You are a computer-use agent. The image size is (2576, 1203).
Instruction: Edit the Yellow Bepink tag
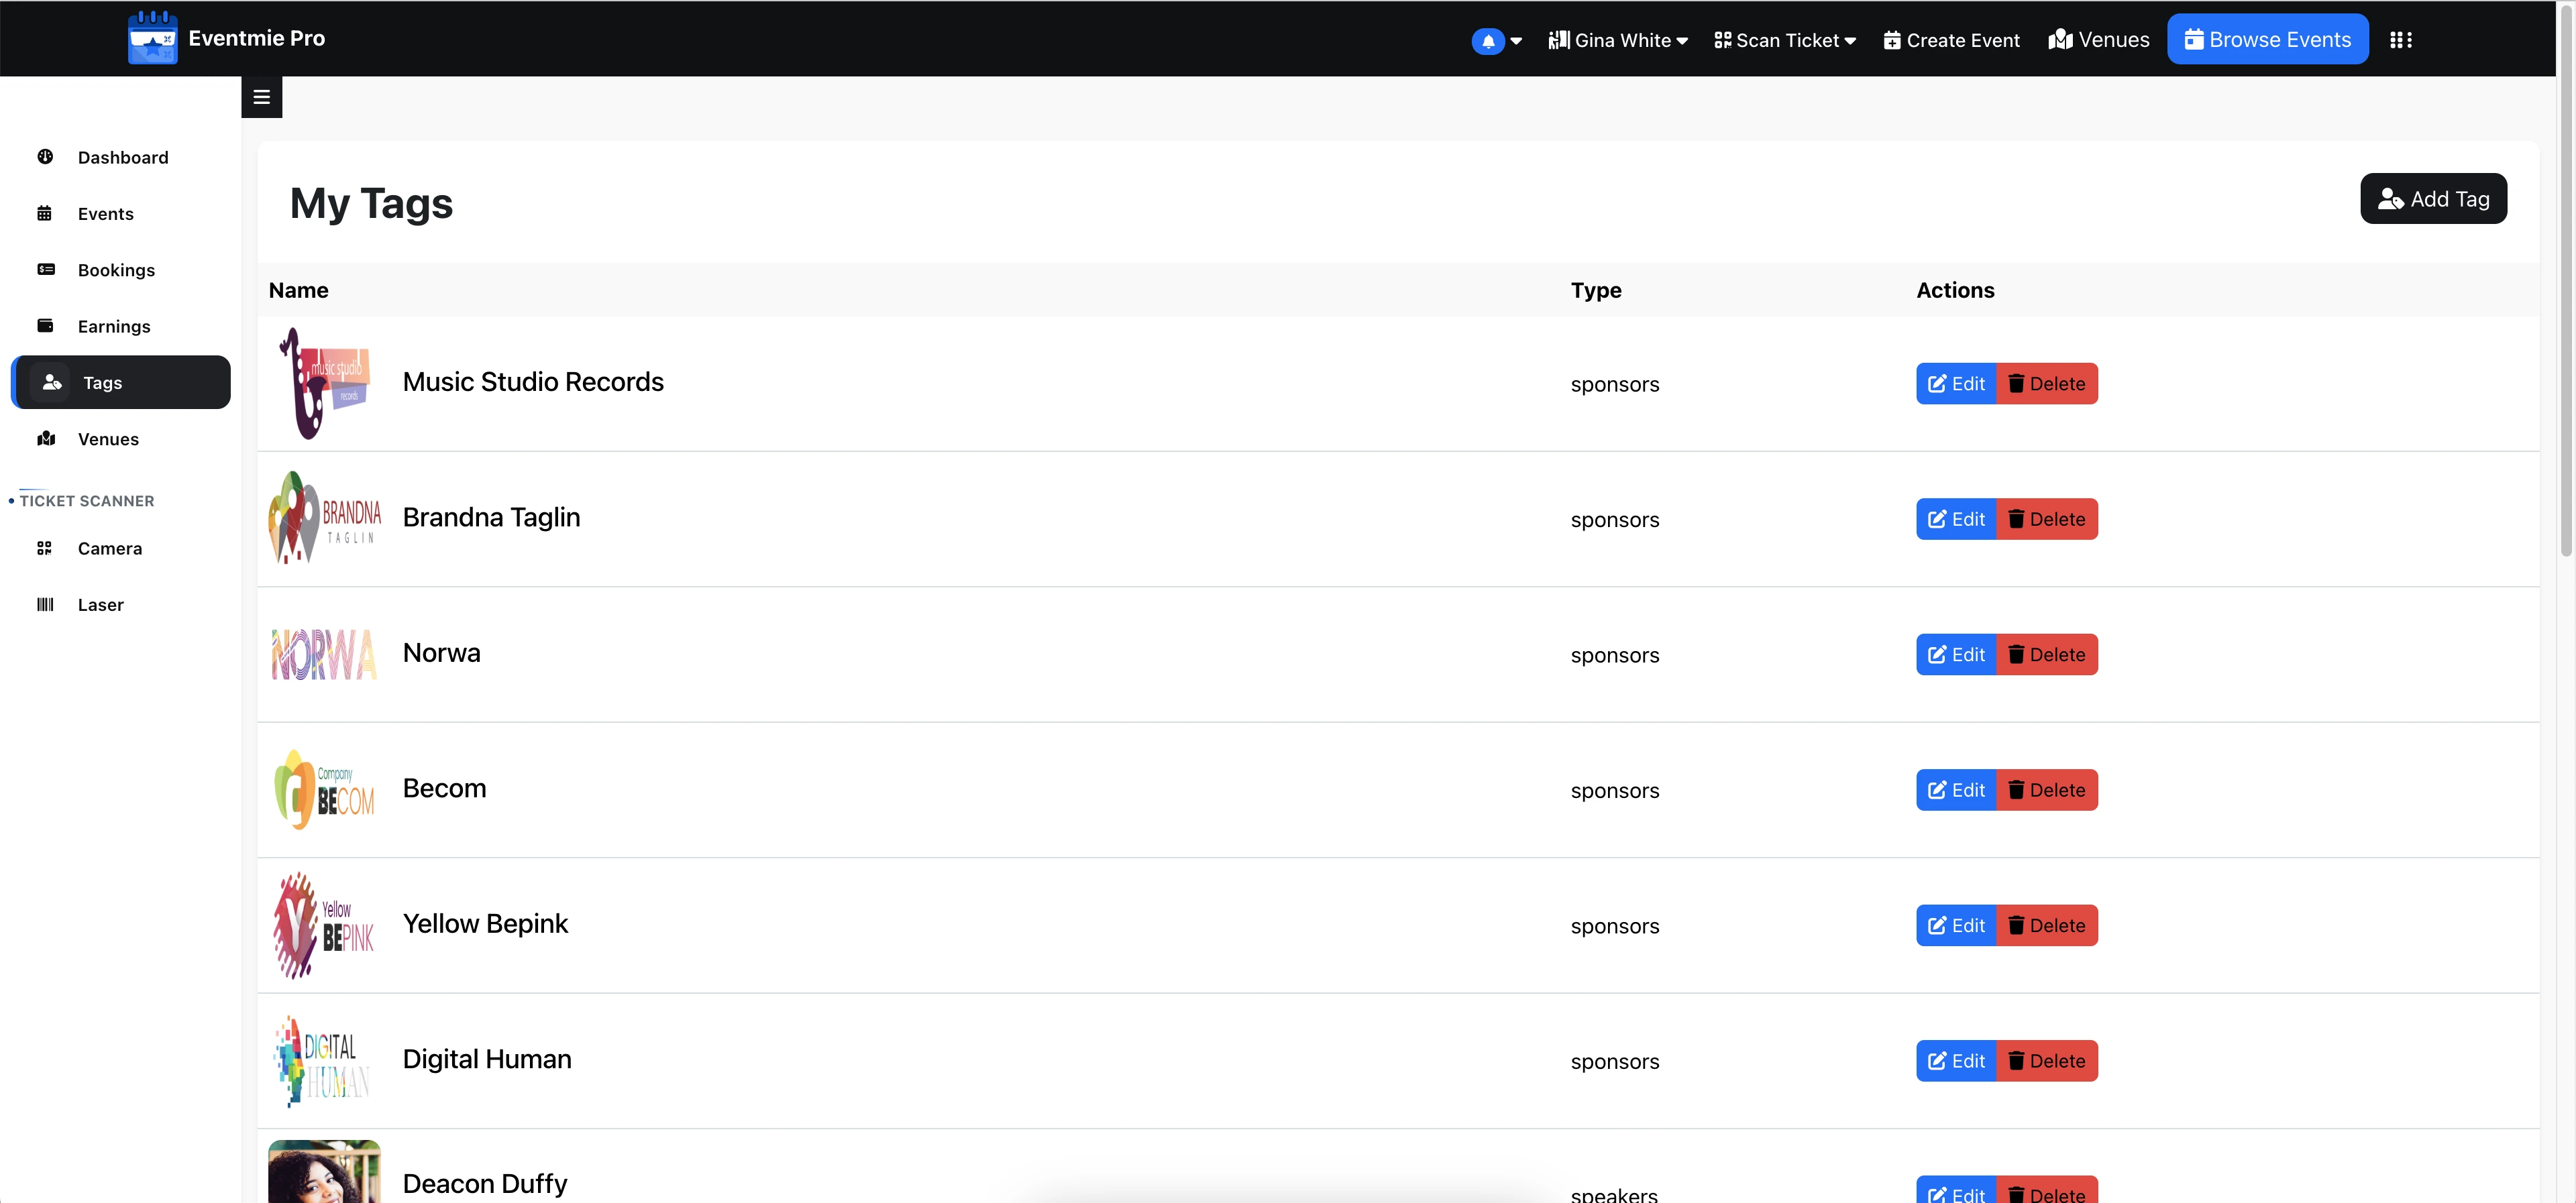pyautogui.click(x=1956, y=926)
